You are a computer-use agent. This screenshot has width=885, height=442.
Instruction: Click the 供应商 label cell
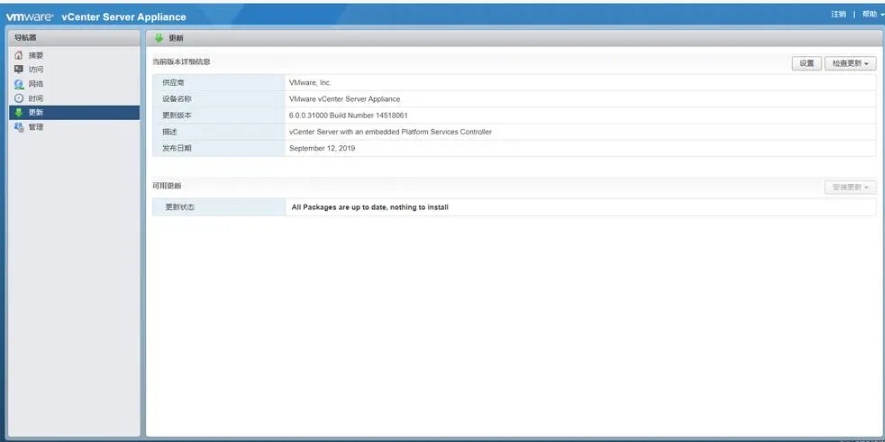click(219, 82)
